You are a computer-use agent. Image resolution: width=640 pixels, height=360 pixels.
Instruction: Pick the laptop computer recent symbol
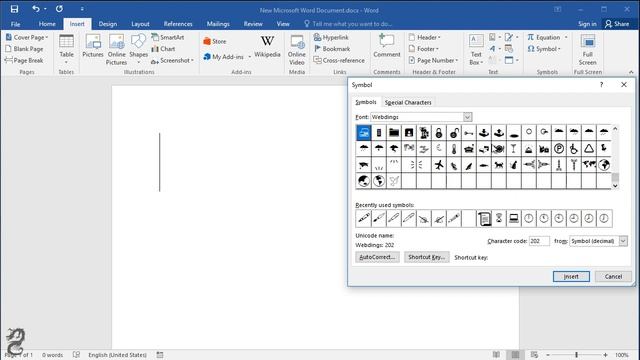[x=514, y=218]
